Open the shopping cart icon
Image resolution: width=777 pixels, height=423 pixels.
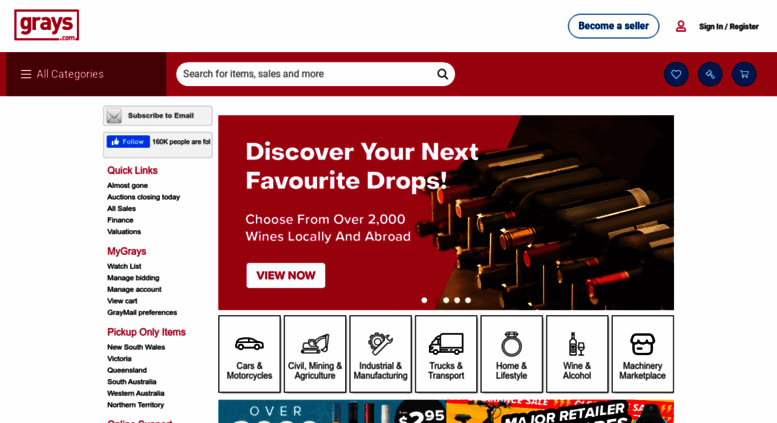[744, 74]
